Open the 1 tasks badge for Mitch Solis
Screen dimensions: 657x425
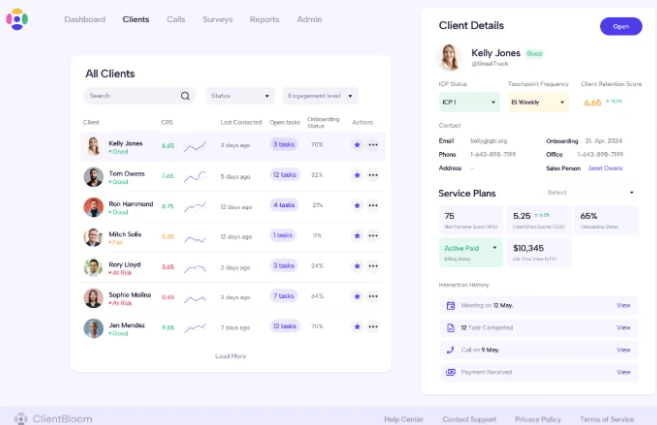point(282,235)
